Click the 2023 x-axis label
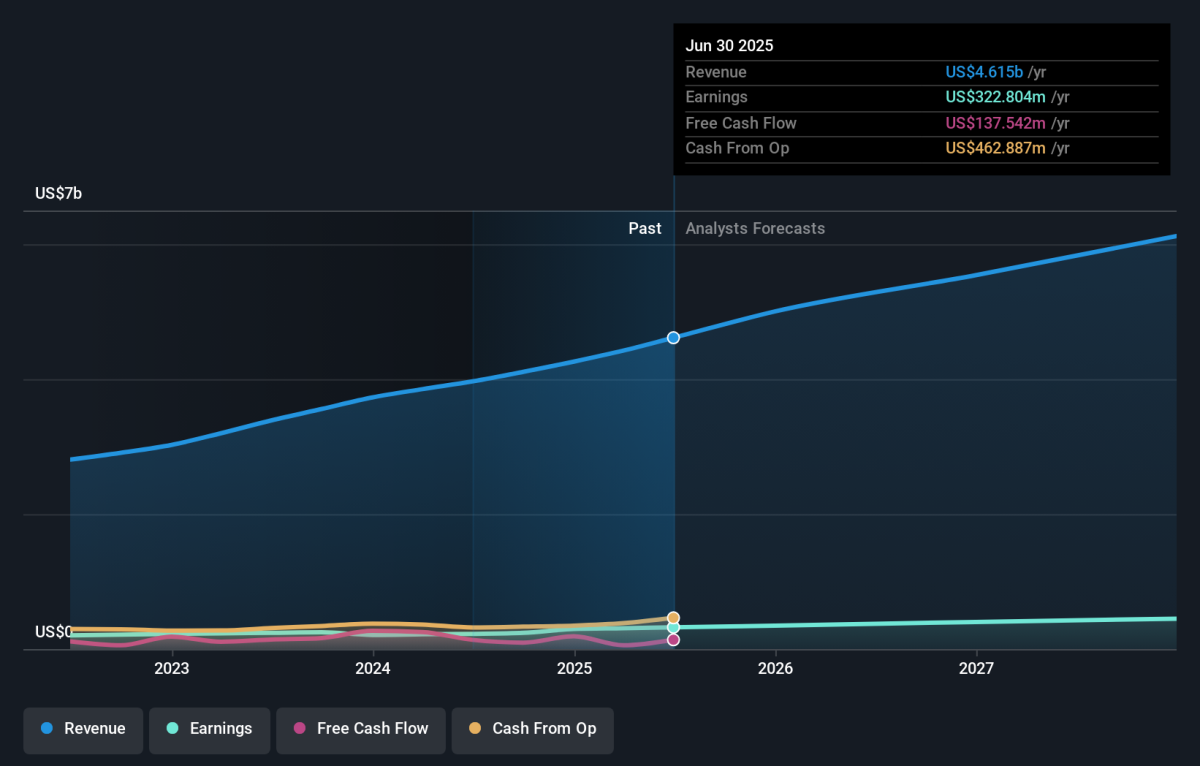 pos(171,668)
